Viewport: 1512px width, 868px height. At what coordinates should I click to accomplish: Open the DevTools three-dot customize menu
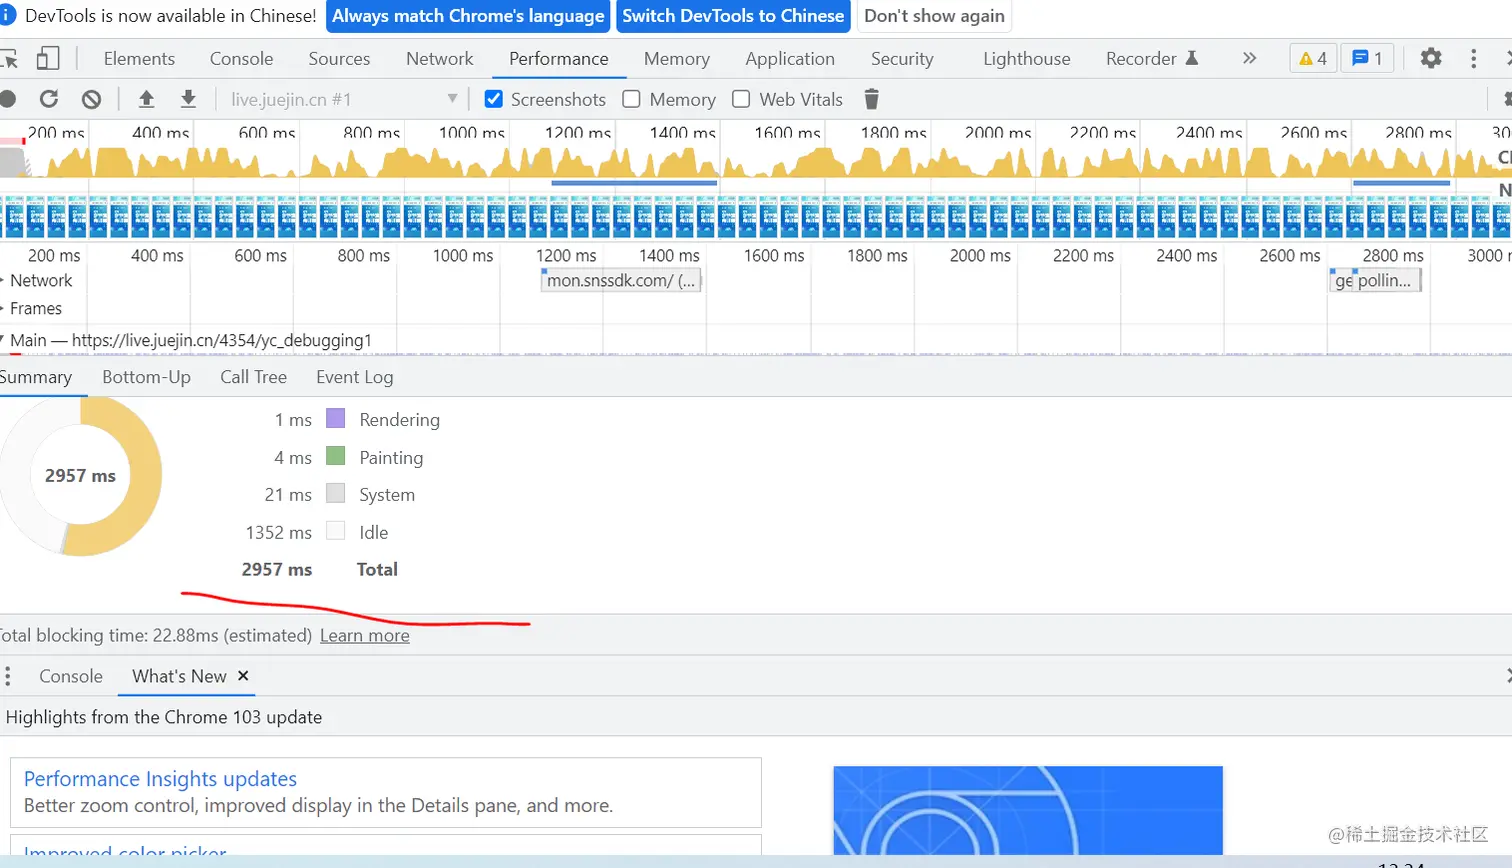pos(1473,58)
